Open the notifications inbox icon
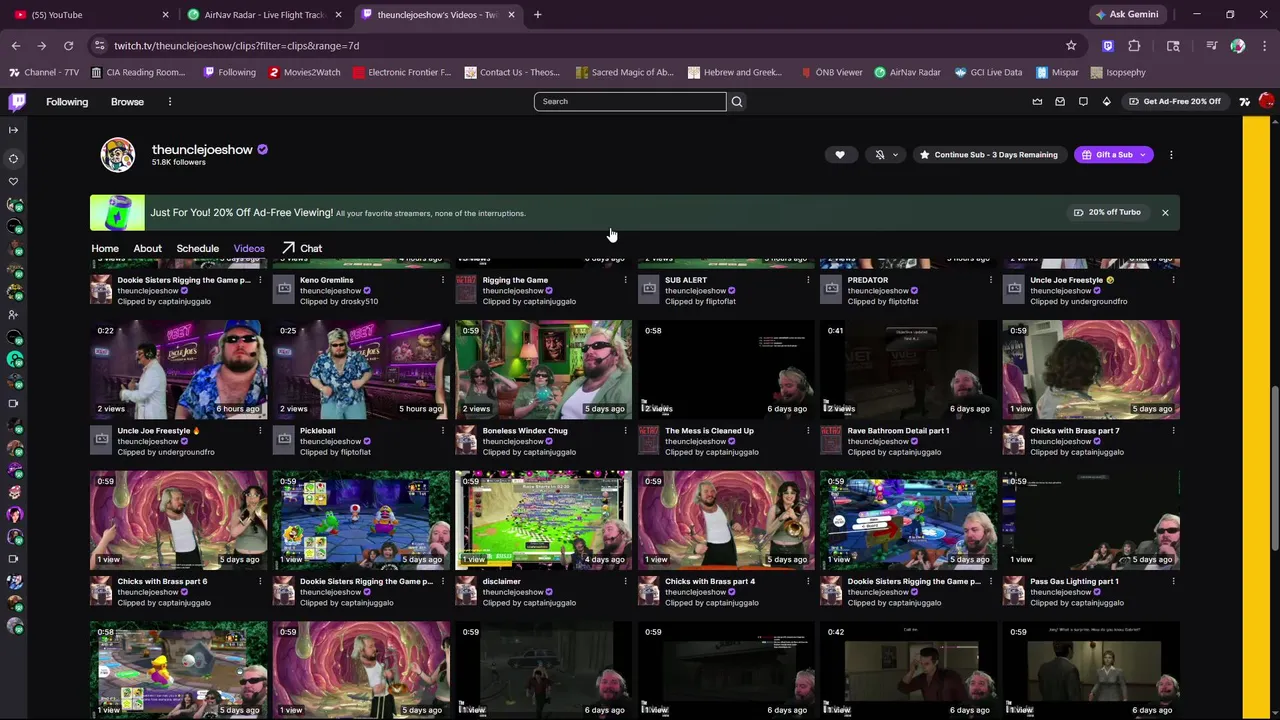The image size is (1280, 720). point(1083,101)
